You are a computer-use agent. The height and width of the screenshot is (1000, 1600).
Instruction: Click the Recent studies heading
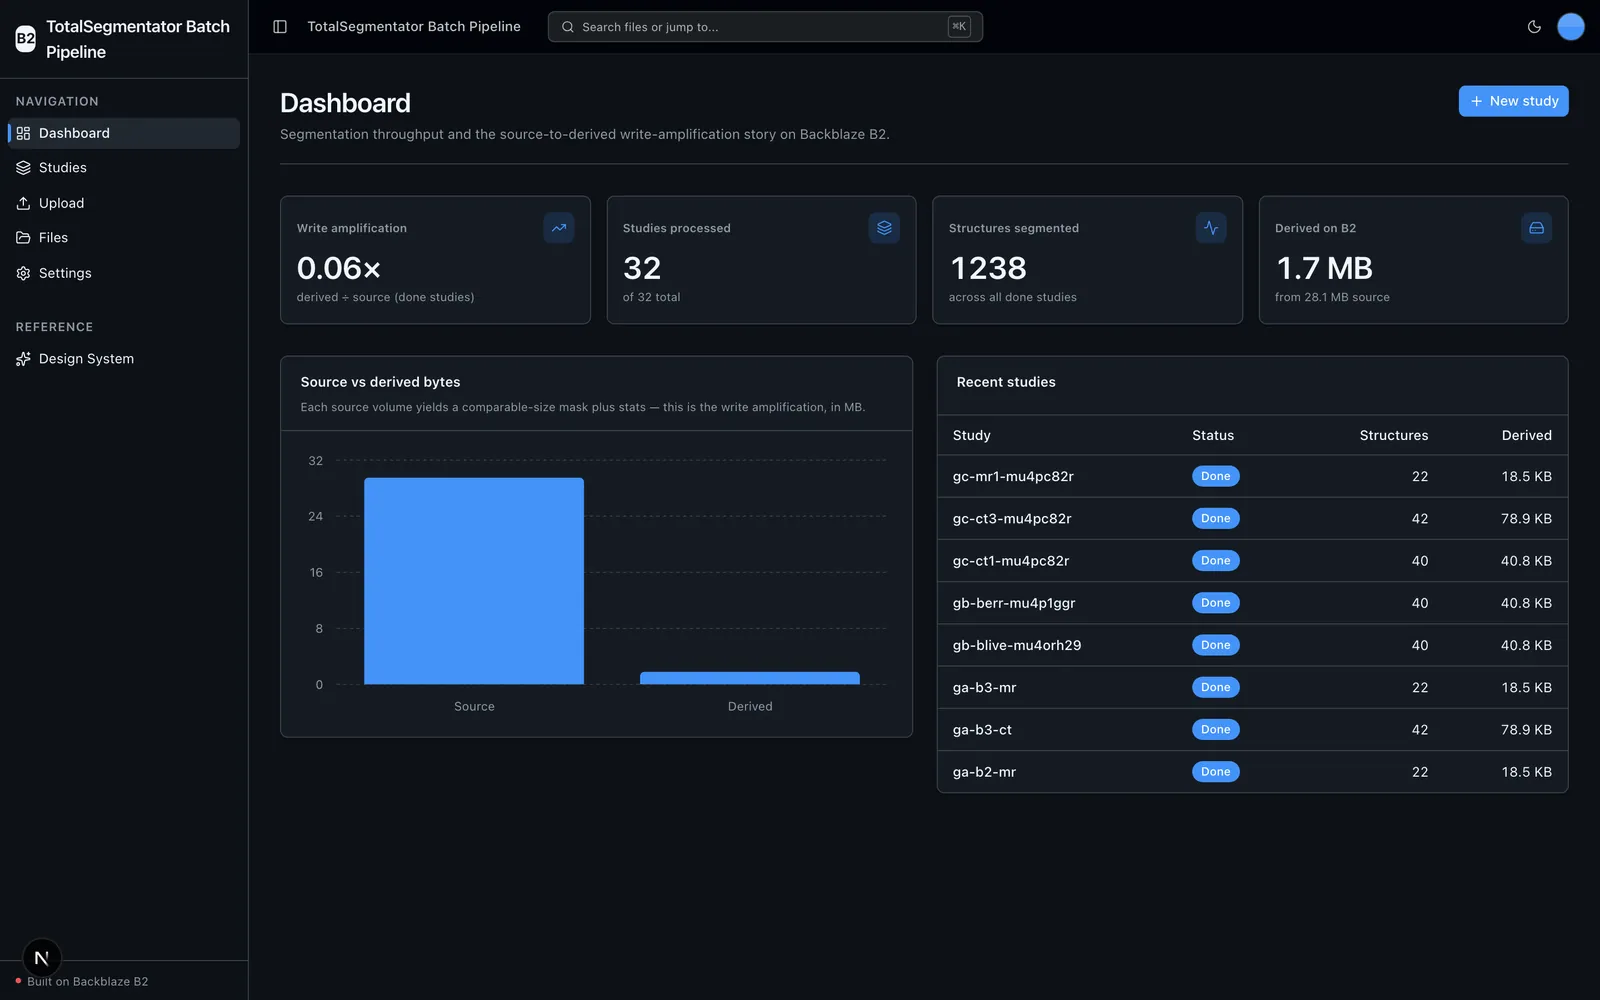click(x=1006, y=382)
